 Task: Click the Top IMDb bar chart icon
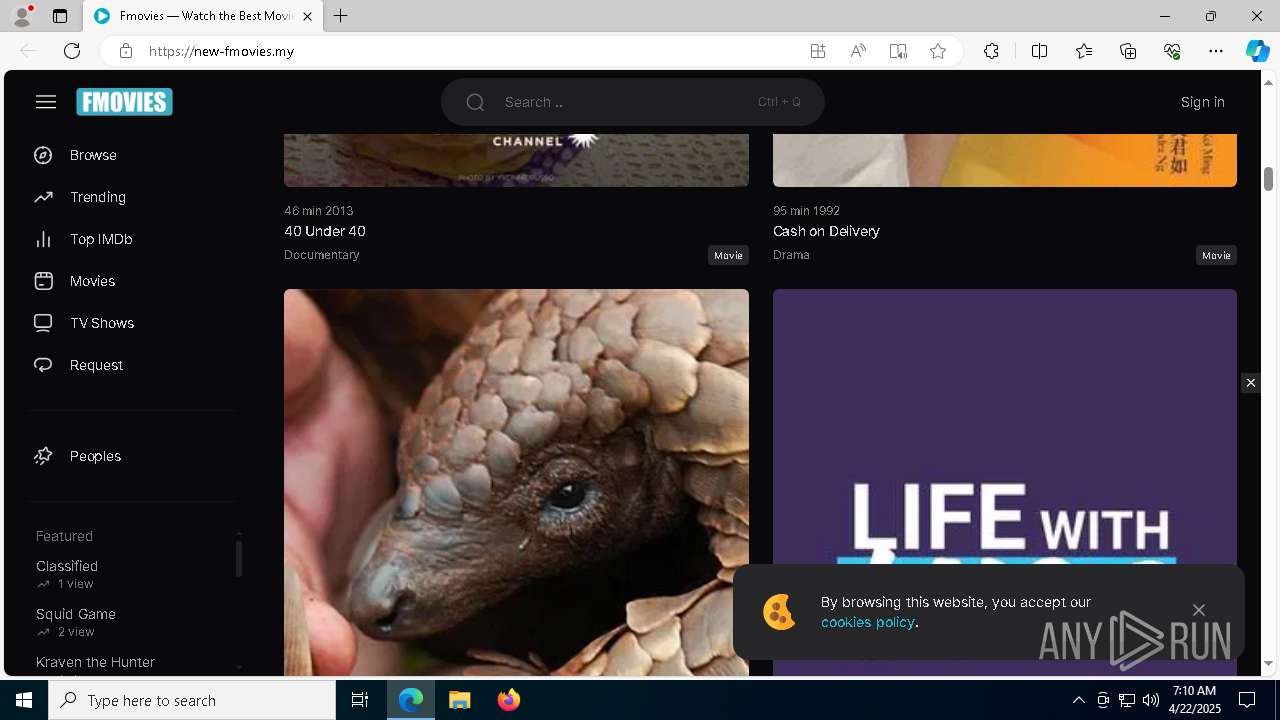[x=43, y=239]
